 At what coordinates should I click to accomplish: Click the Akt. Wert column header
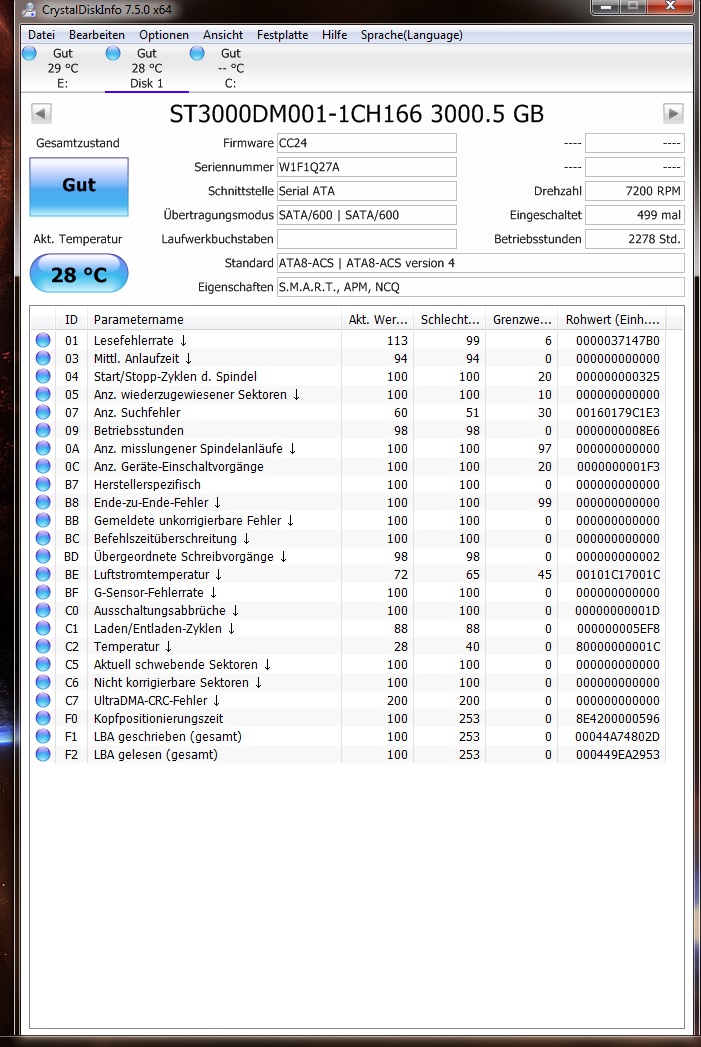[x=377, y=319]
